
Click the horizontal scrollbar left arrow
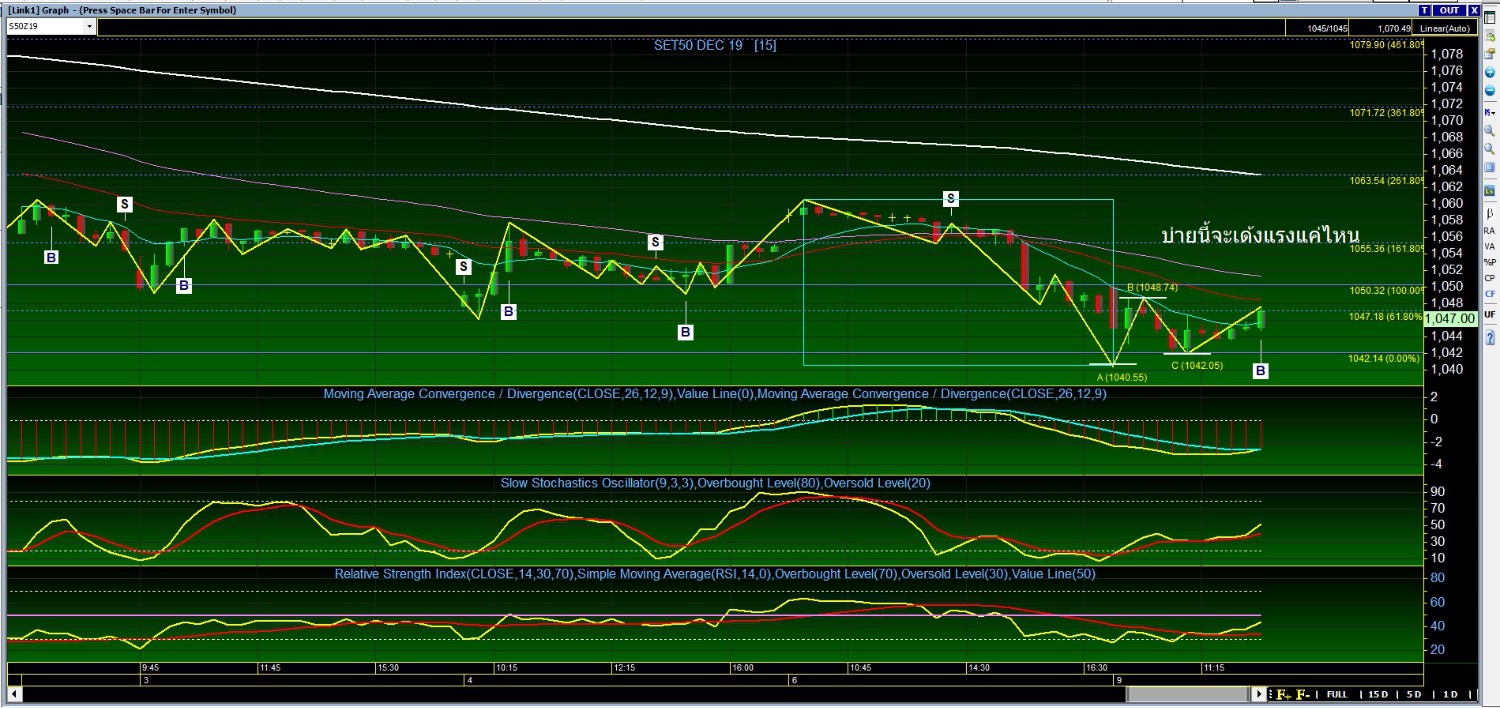(x=14, y=694)
